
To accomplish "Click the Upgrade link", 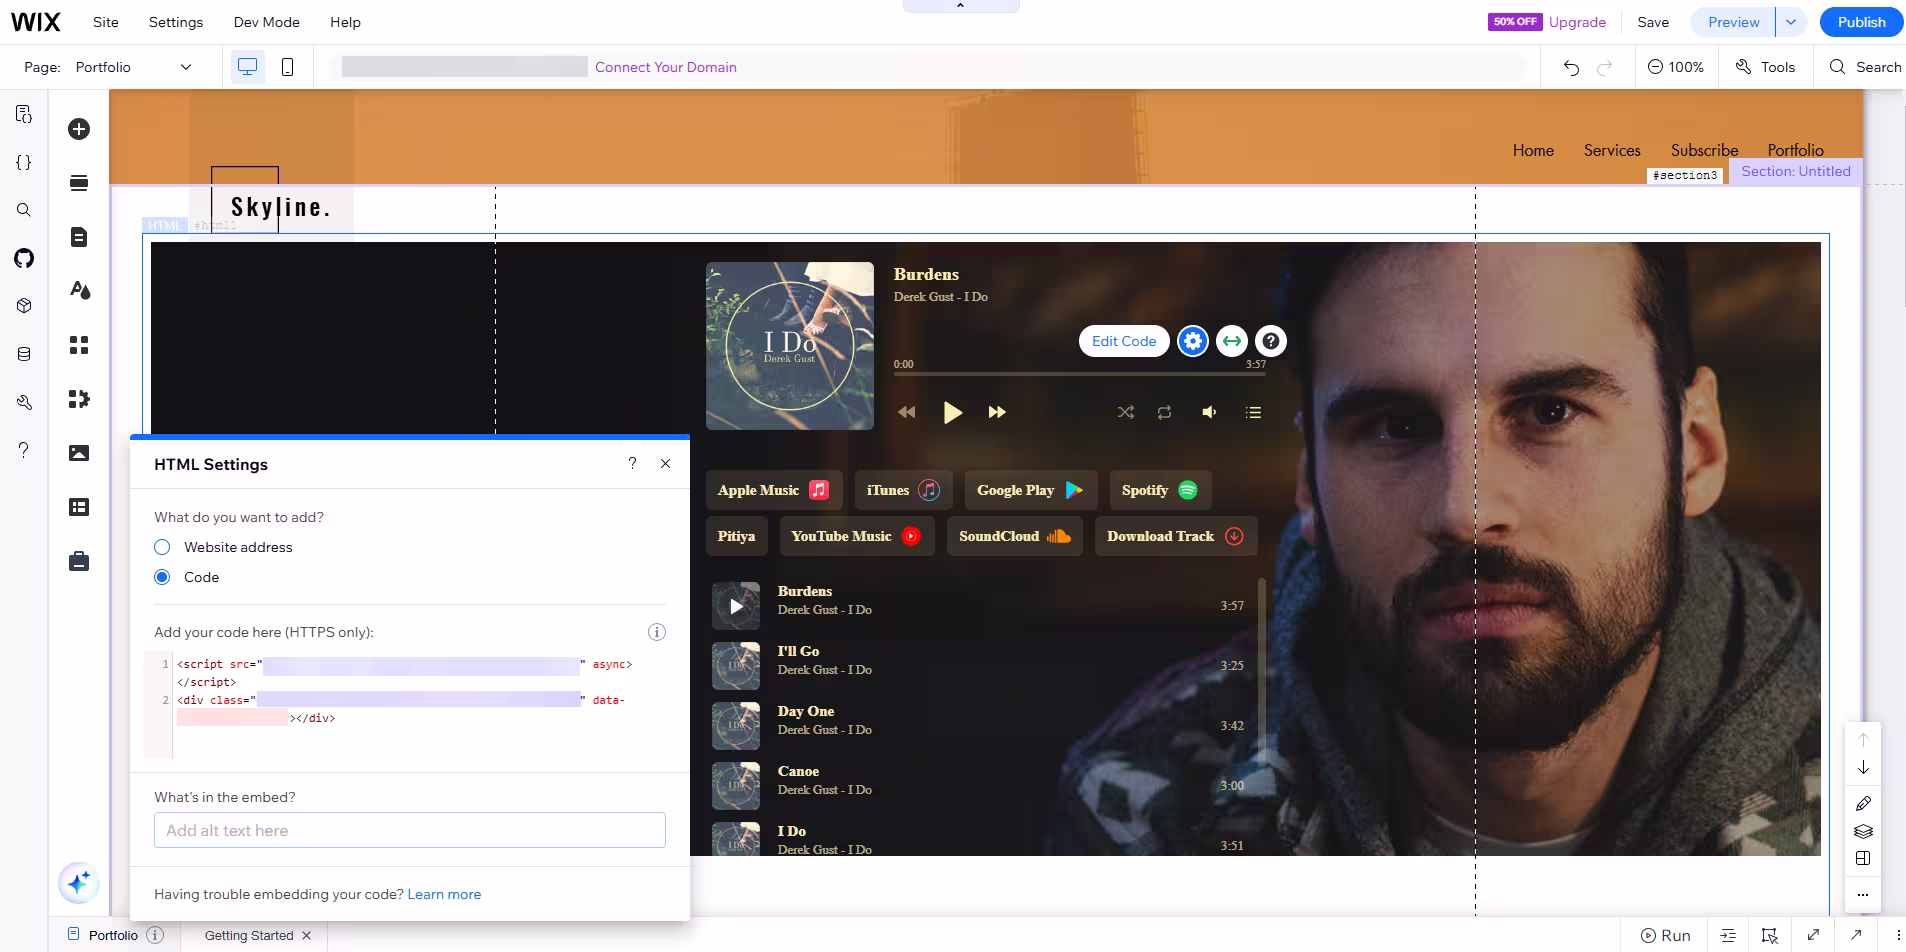I will [1577, 22].
